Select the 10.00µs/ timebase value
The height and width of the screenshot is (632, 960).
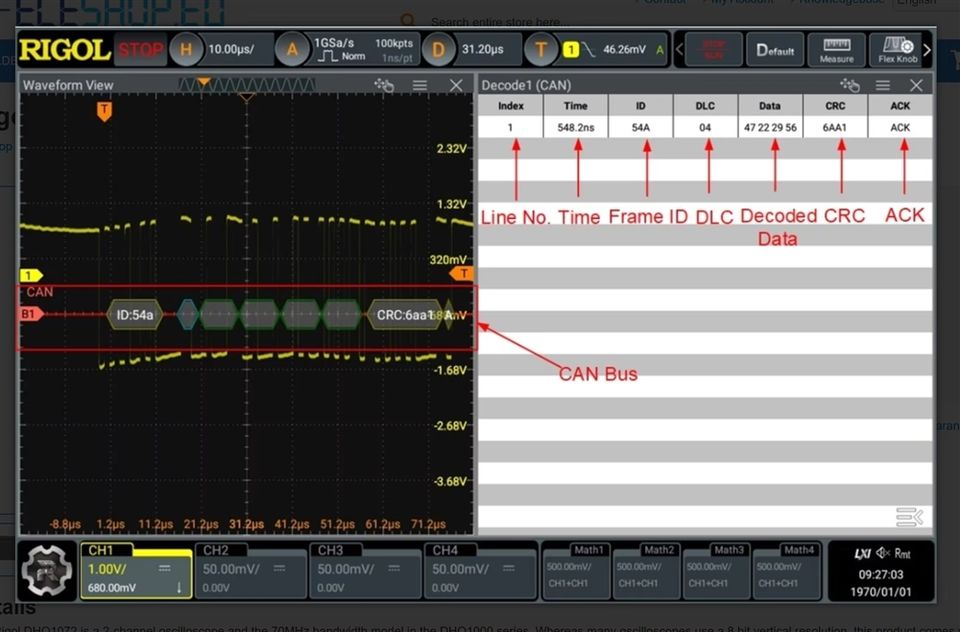[231, 50]
